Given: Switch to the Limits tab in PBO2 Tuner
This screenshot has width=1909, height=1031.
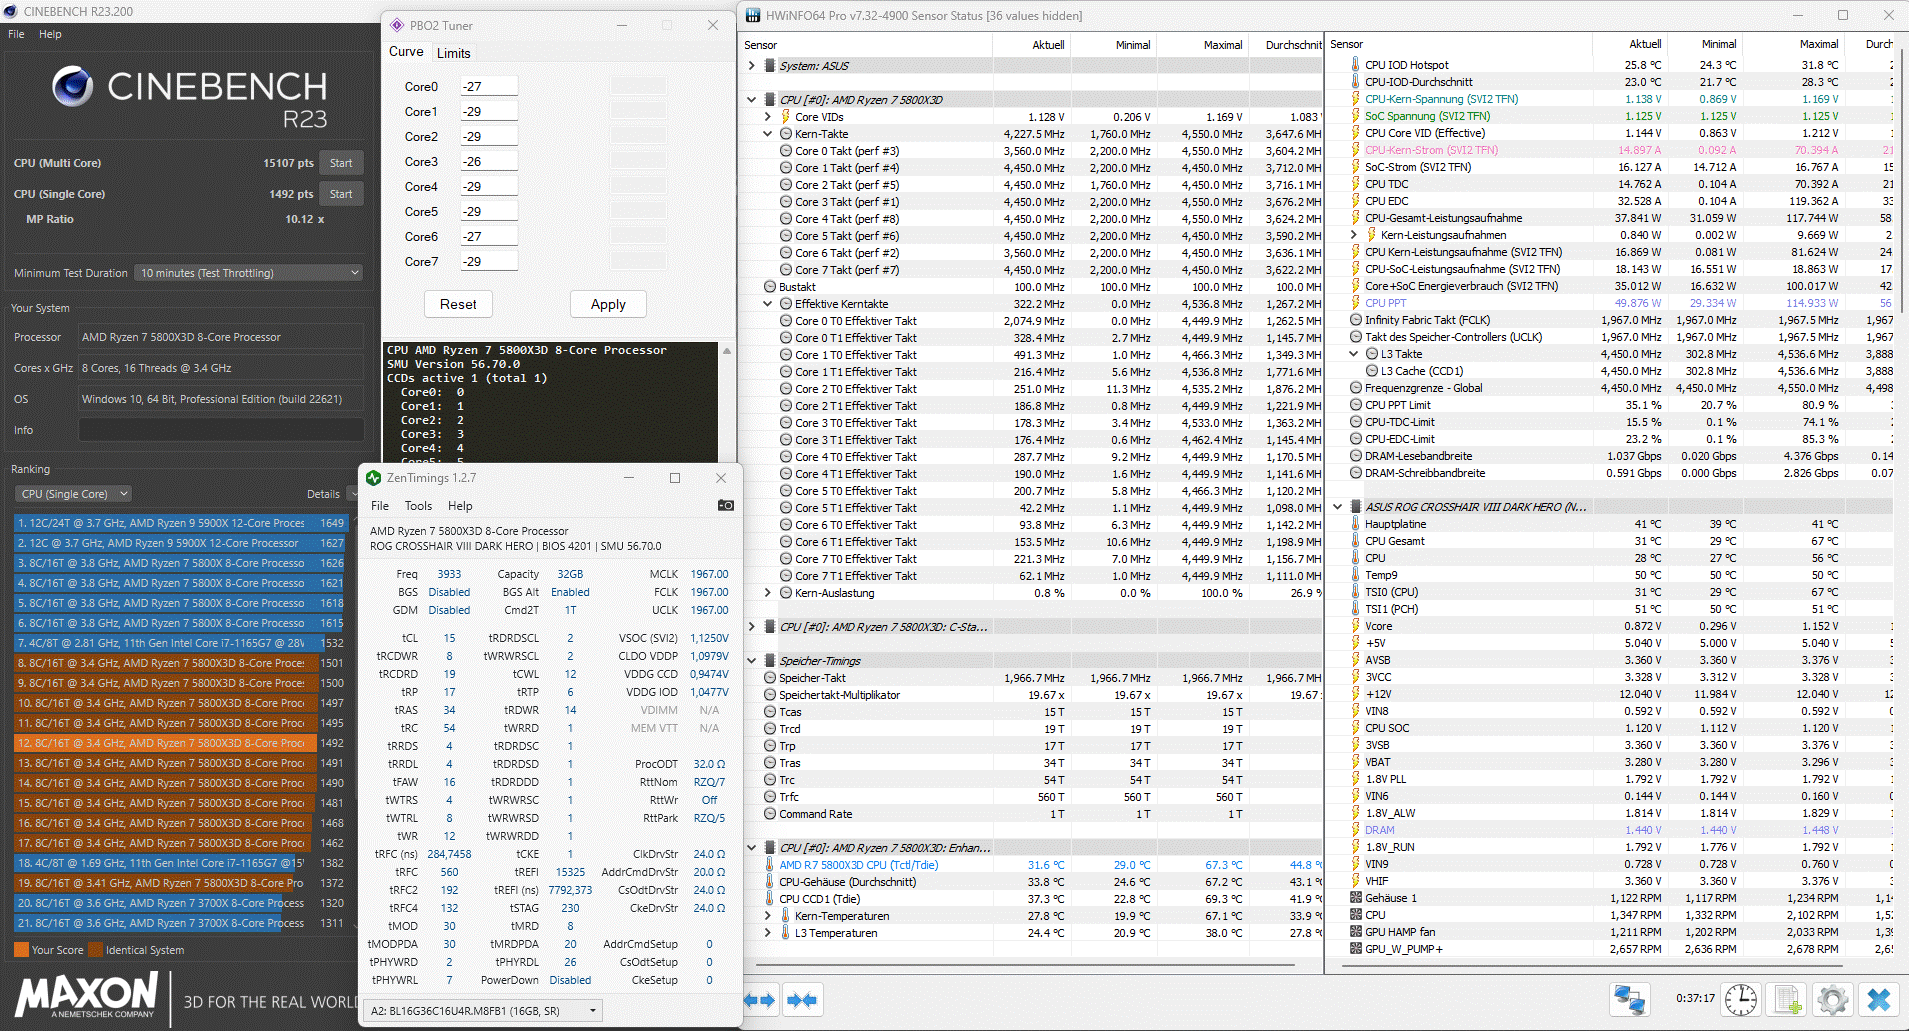Looking at the screenshot, I should (x=453, y=53).
